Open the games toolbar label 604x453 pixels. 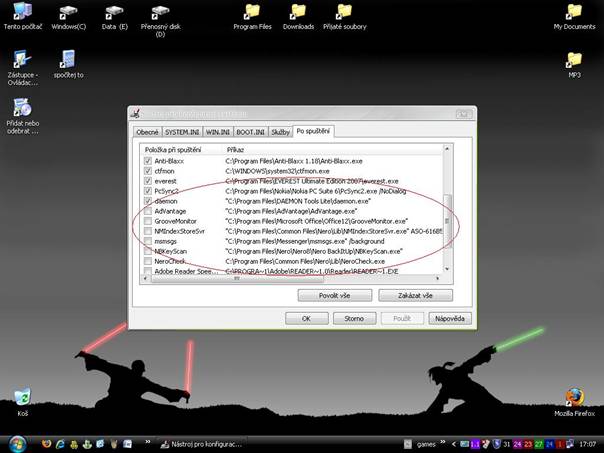tap(426, 444)
